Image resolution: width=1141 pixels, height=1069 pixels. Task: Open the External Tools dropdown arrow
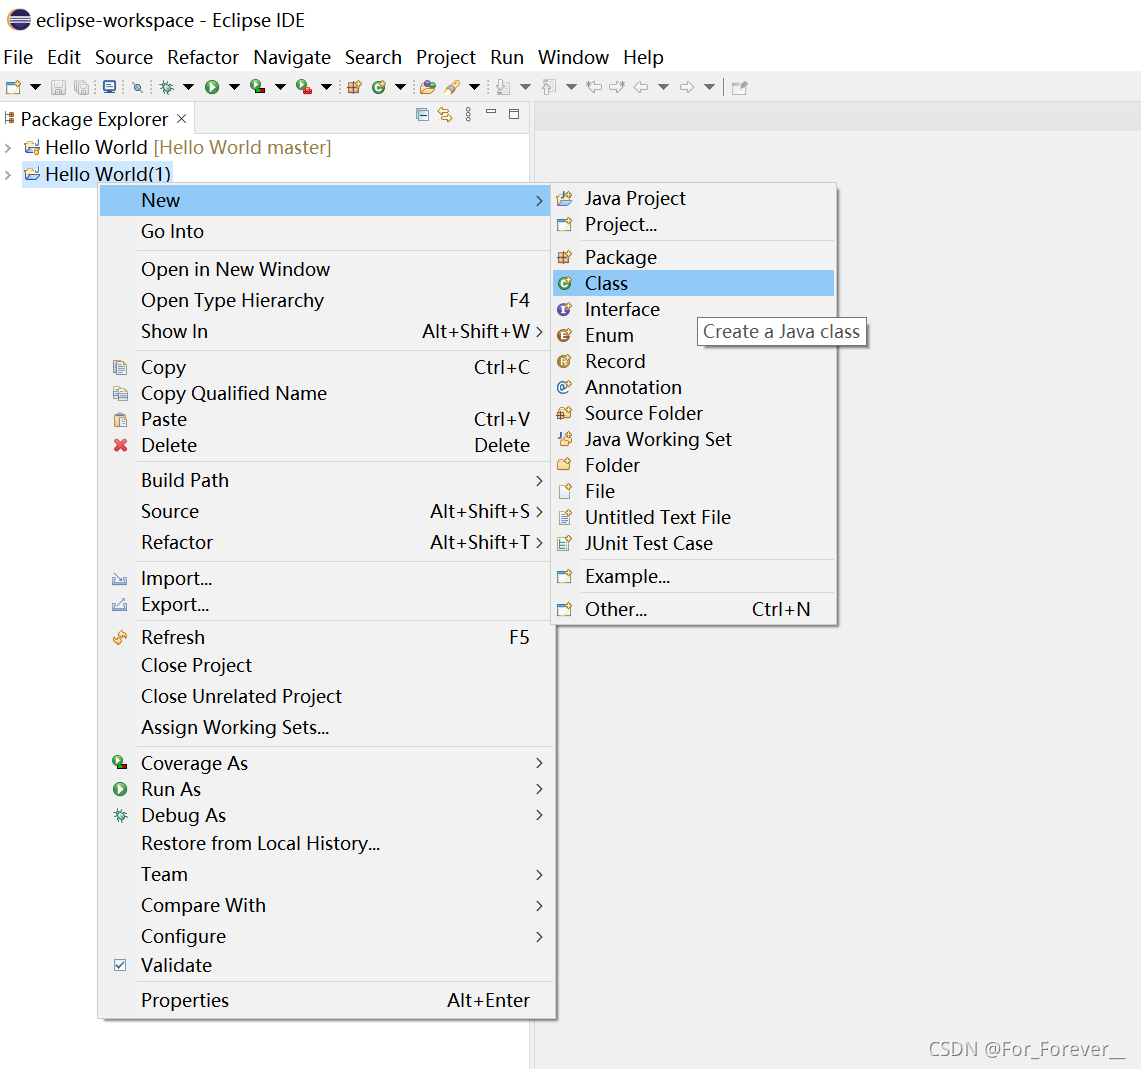(x=327, y=87)
